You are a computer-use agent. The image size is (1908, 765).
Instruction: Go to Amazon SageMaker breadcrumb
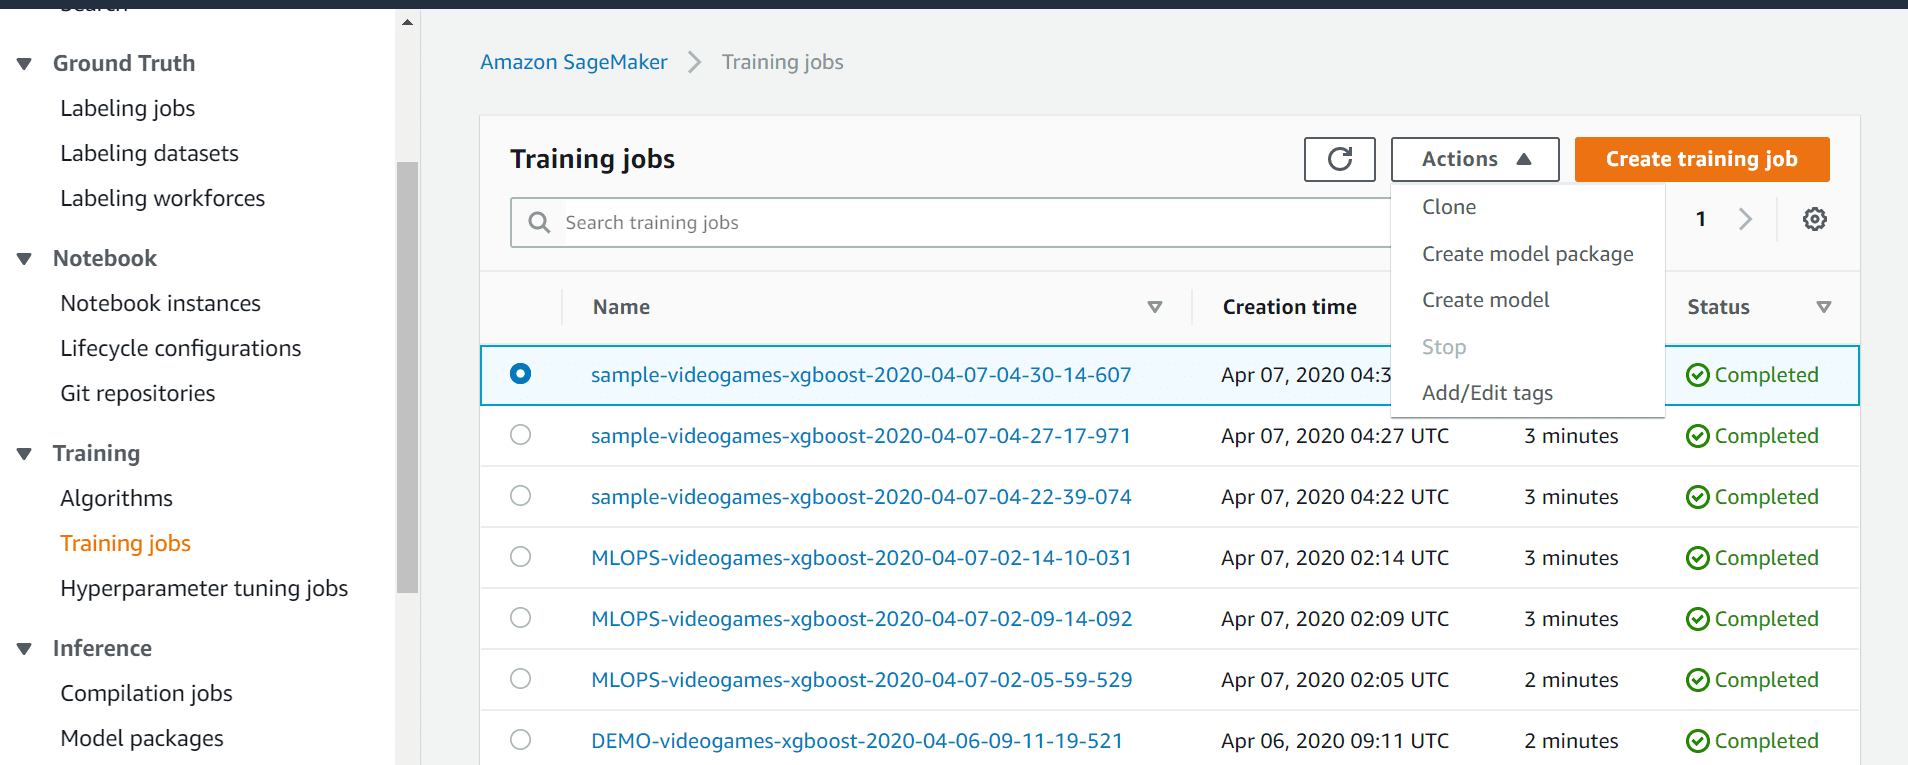click(574, 62)
